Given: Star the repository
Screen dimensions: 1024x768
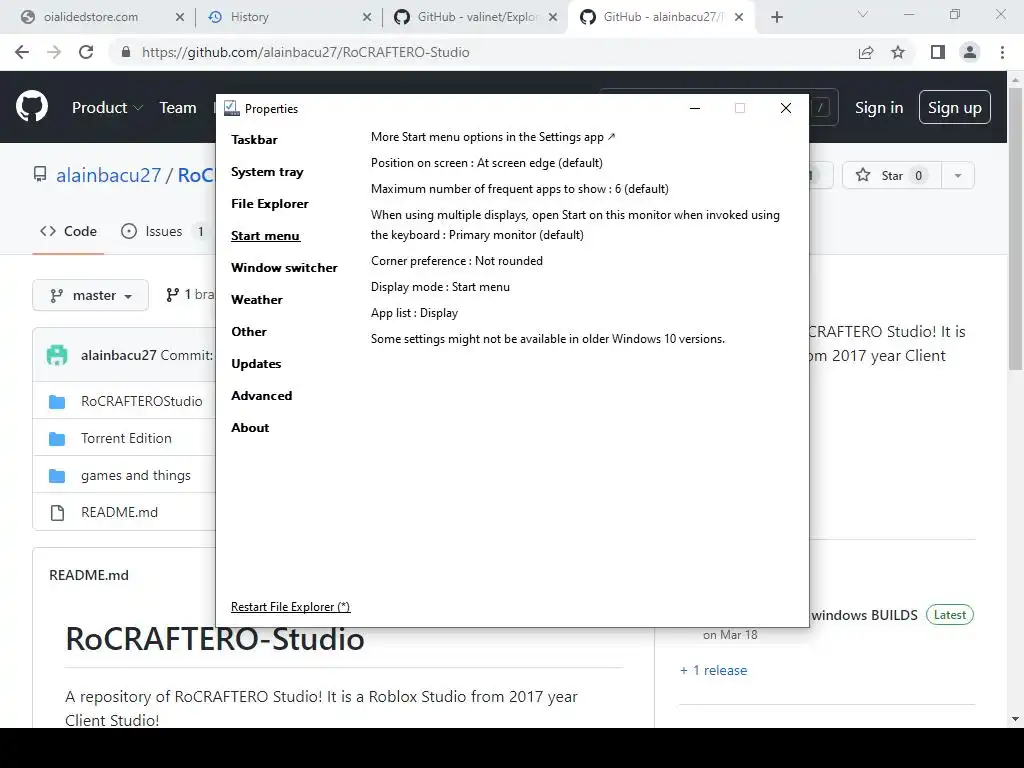Looking at the screenshot, I should 891,175.
